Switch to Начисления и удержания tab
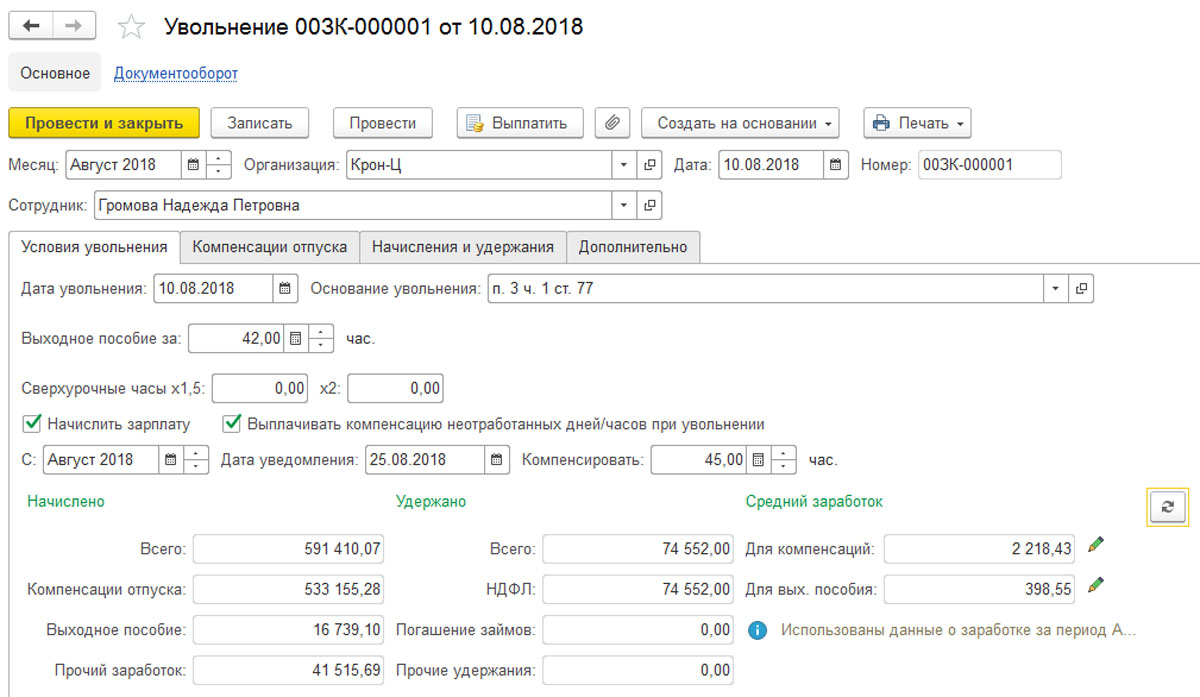The width and height of the screenshot is (1200, 697). [x=462, y=247]
